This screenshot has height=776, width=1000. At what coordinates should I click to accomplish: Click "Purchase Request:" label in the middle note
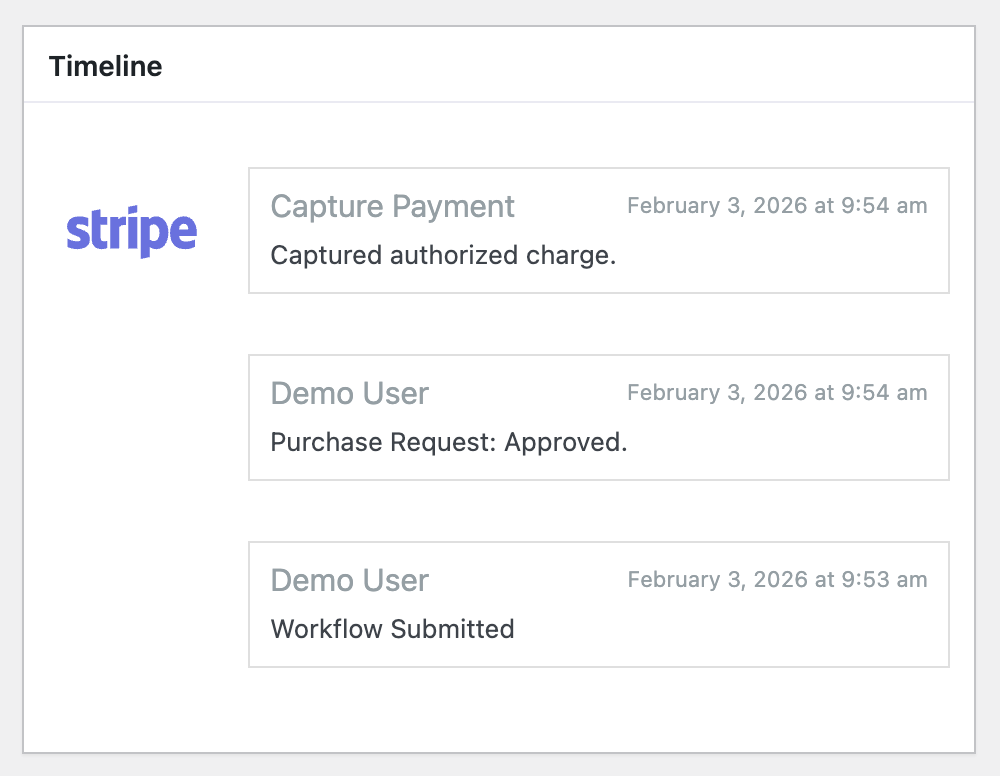pos(384,442)
